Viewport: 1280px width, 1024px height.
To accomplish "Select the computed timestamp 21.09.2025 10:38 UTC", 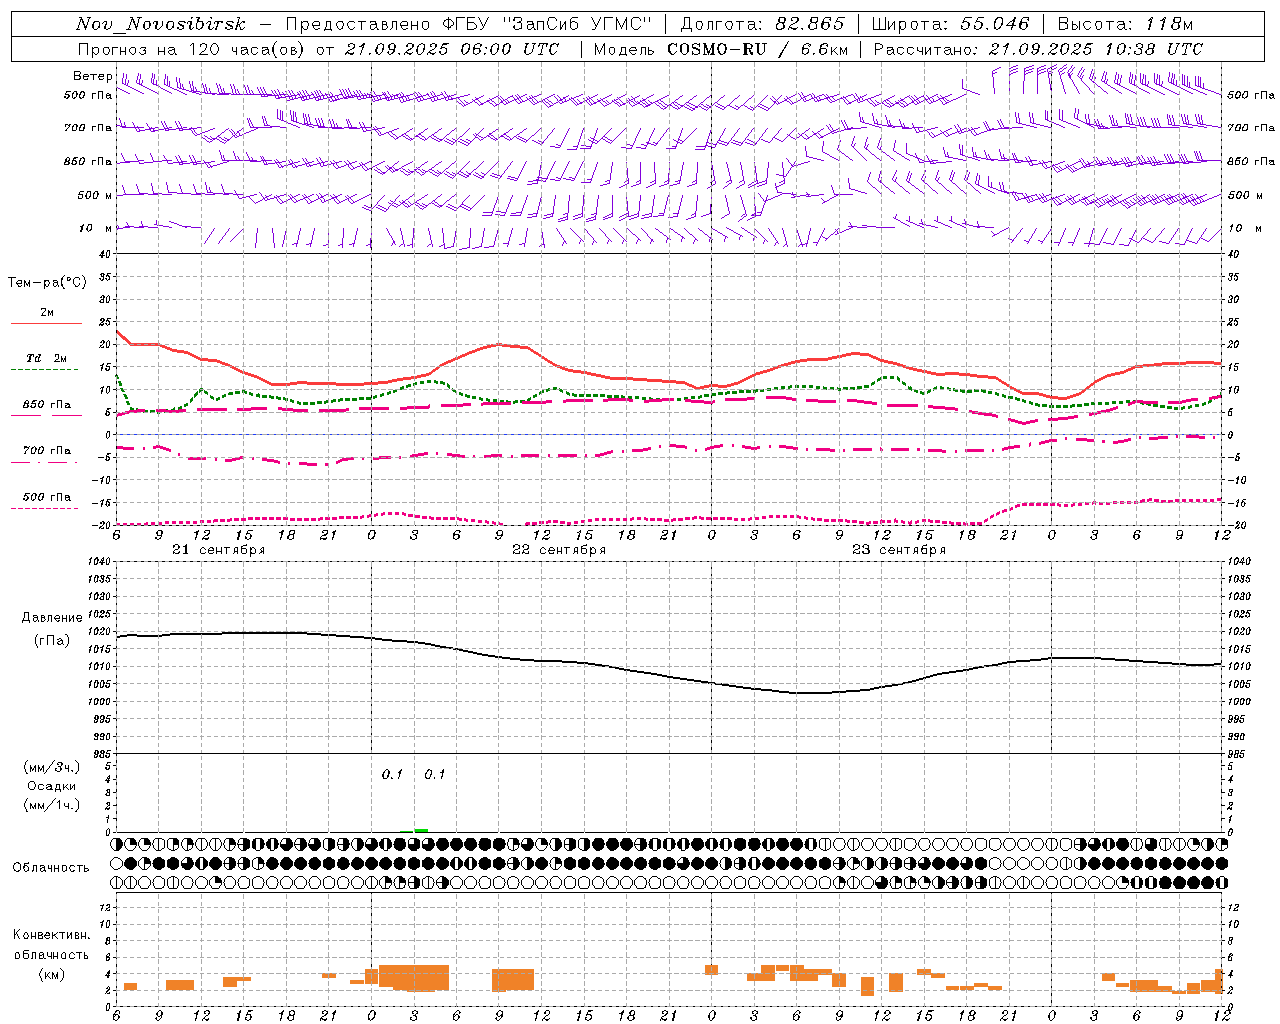I will 1095,49.
